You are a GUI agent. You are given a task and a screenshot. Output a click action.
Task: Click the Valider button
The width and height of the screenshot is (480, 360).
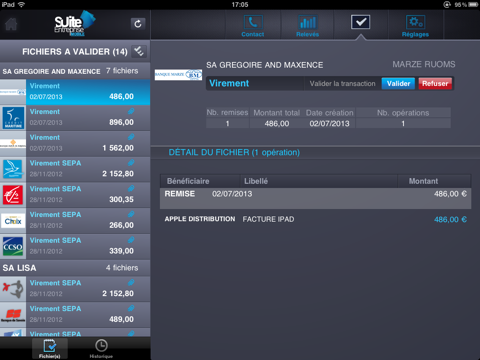(x=398, y=83)
